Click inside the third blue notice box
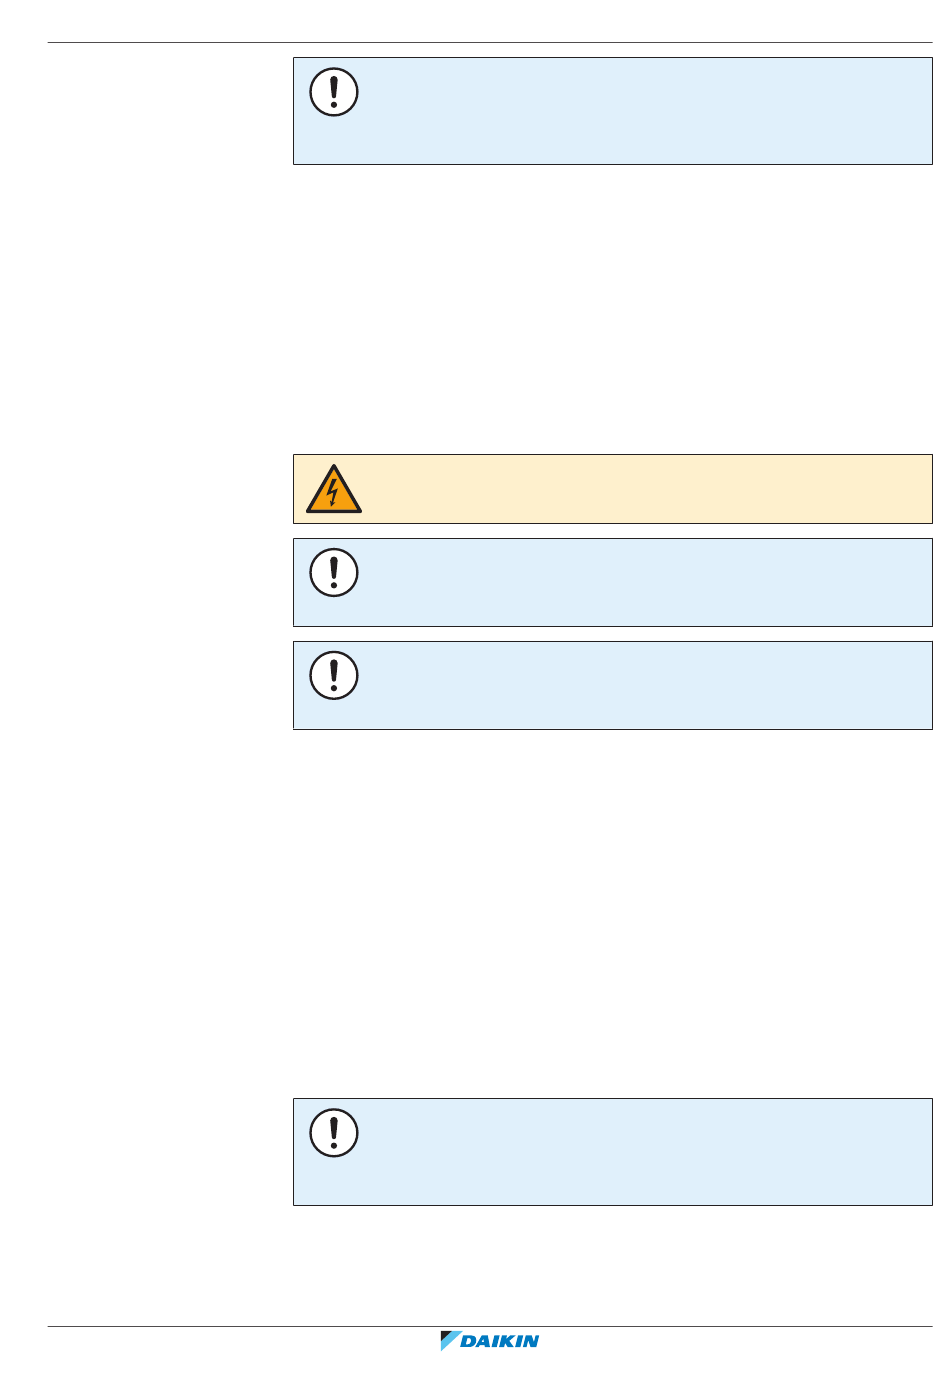This screenshot has width=950, height=1378. point(640,686)
